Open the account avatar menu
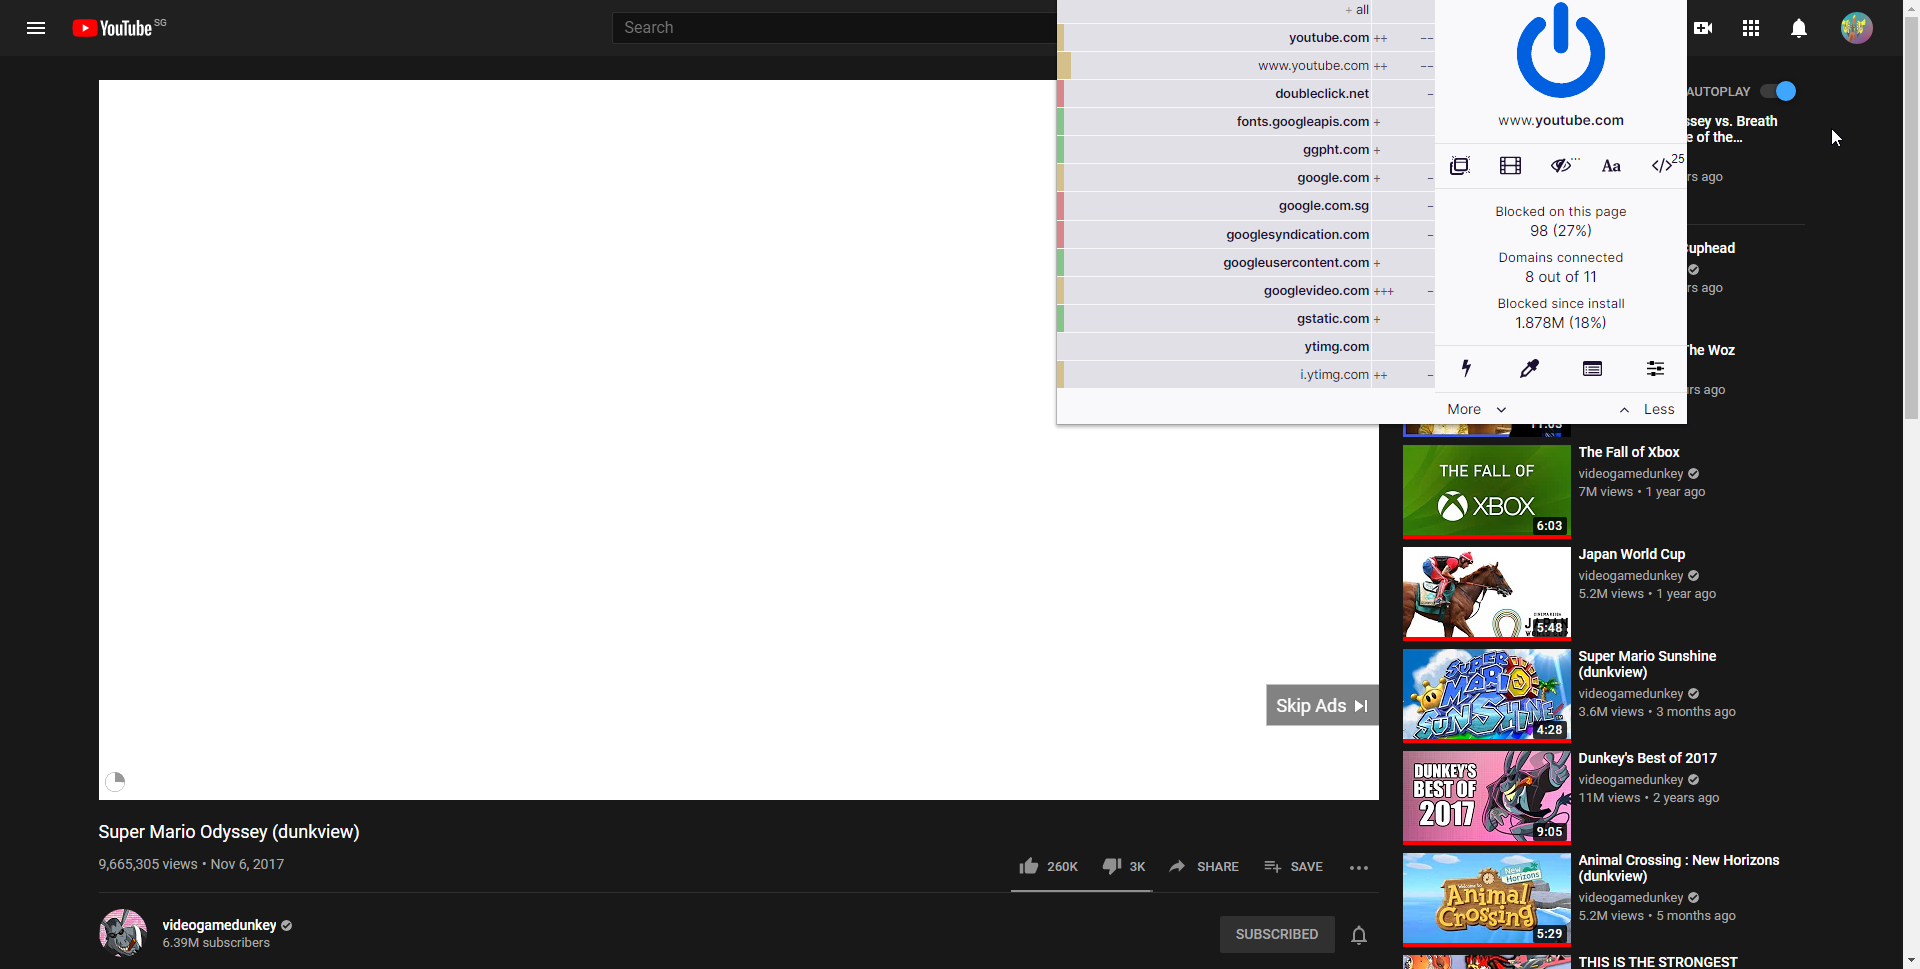The width and height of the screenshot is (1920, 969). (1856, 28)
